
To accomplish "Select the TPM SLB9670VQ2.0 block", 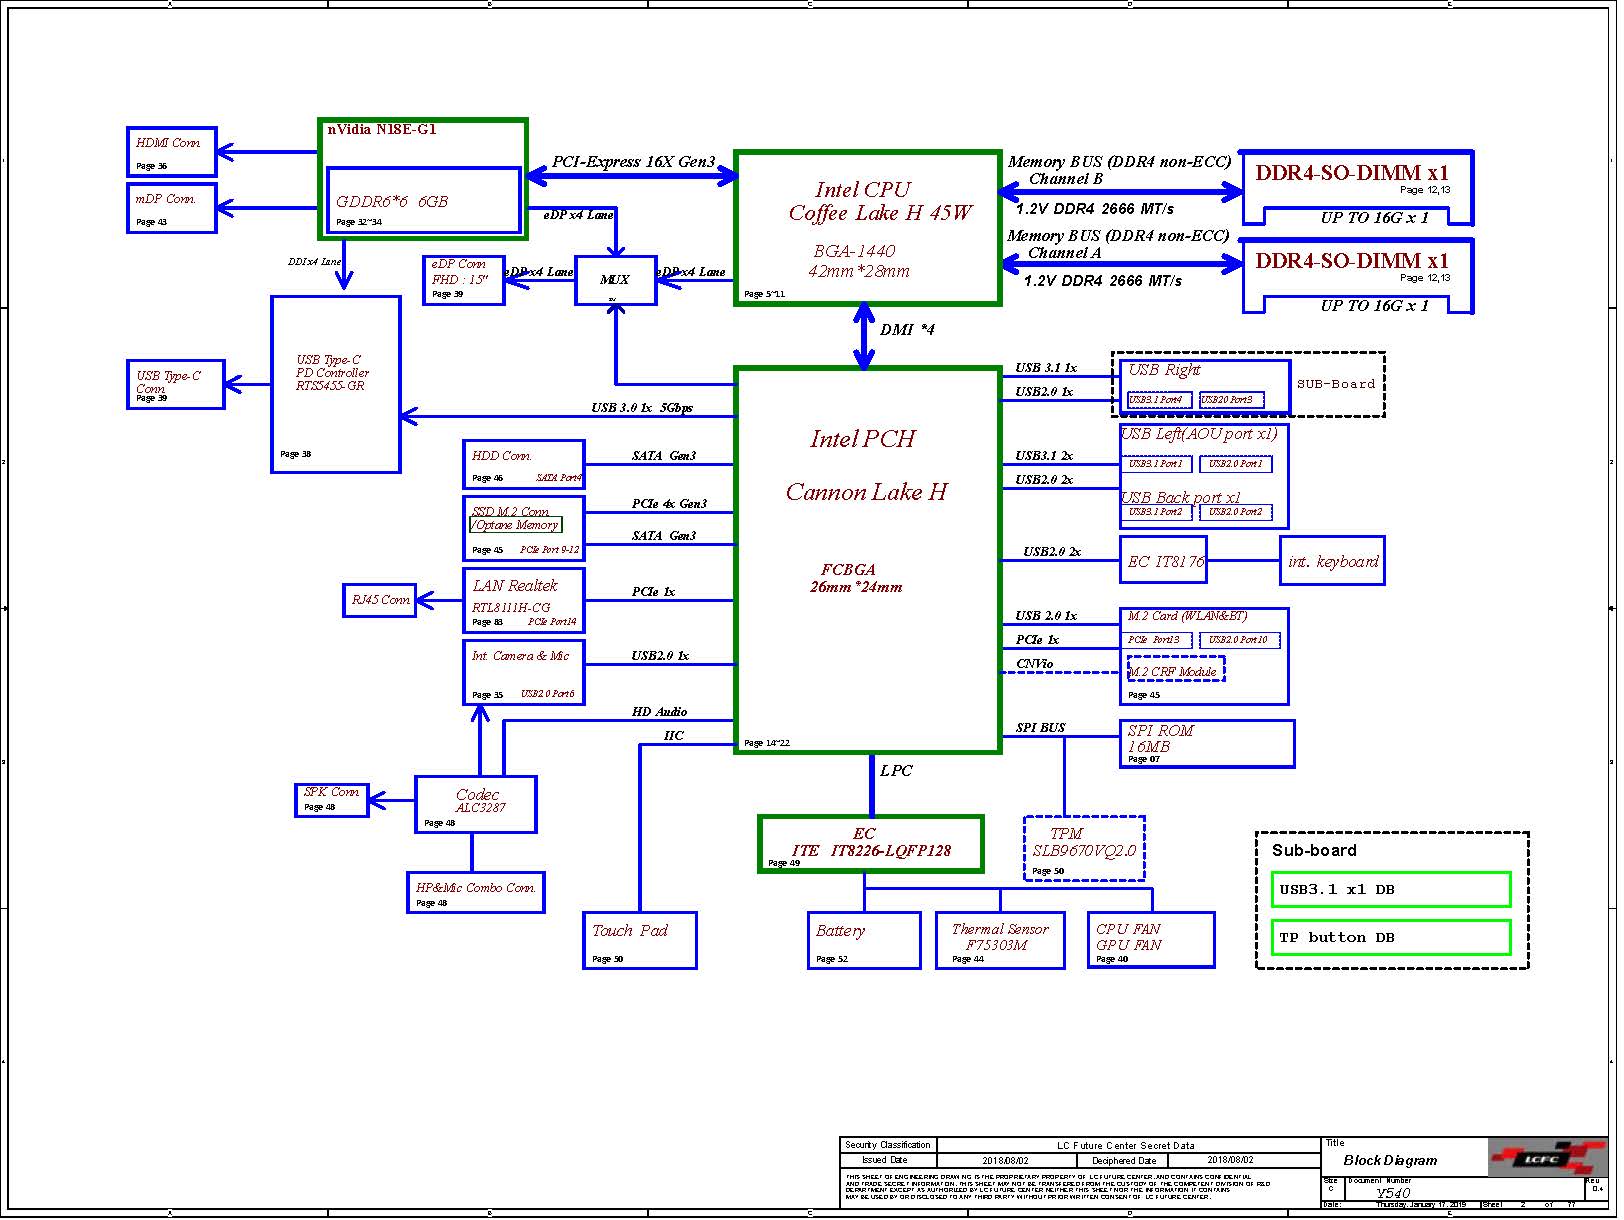I will (x=1085, y=848).
